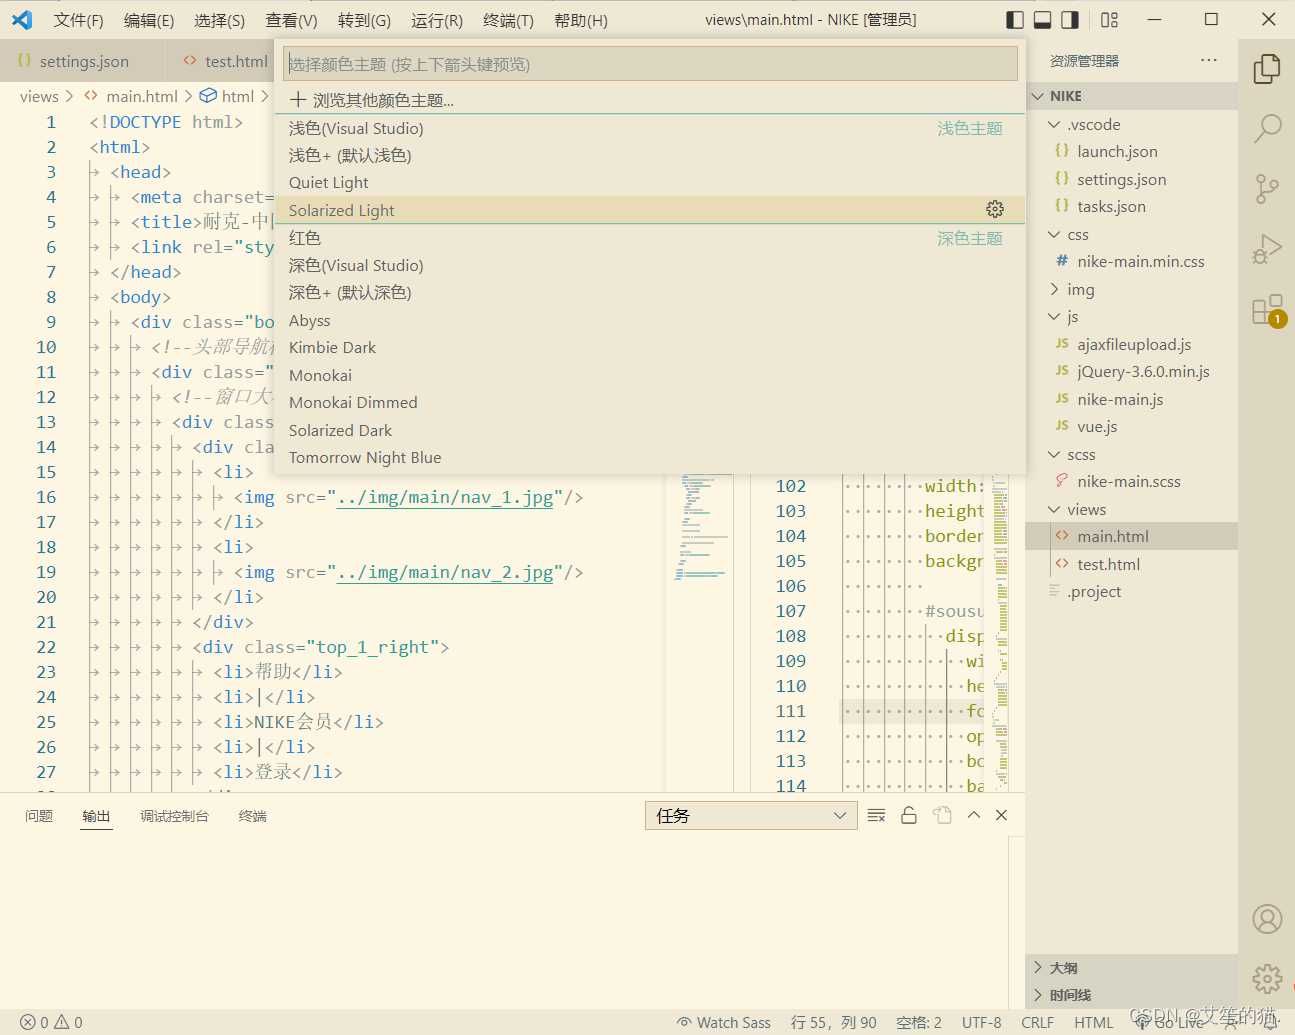Open the 文件(F) menu

tap(78, 20)
